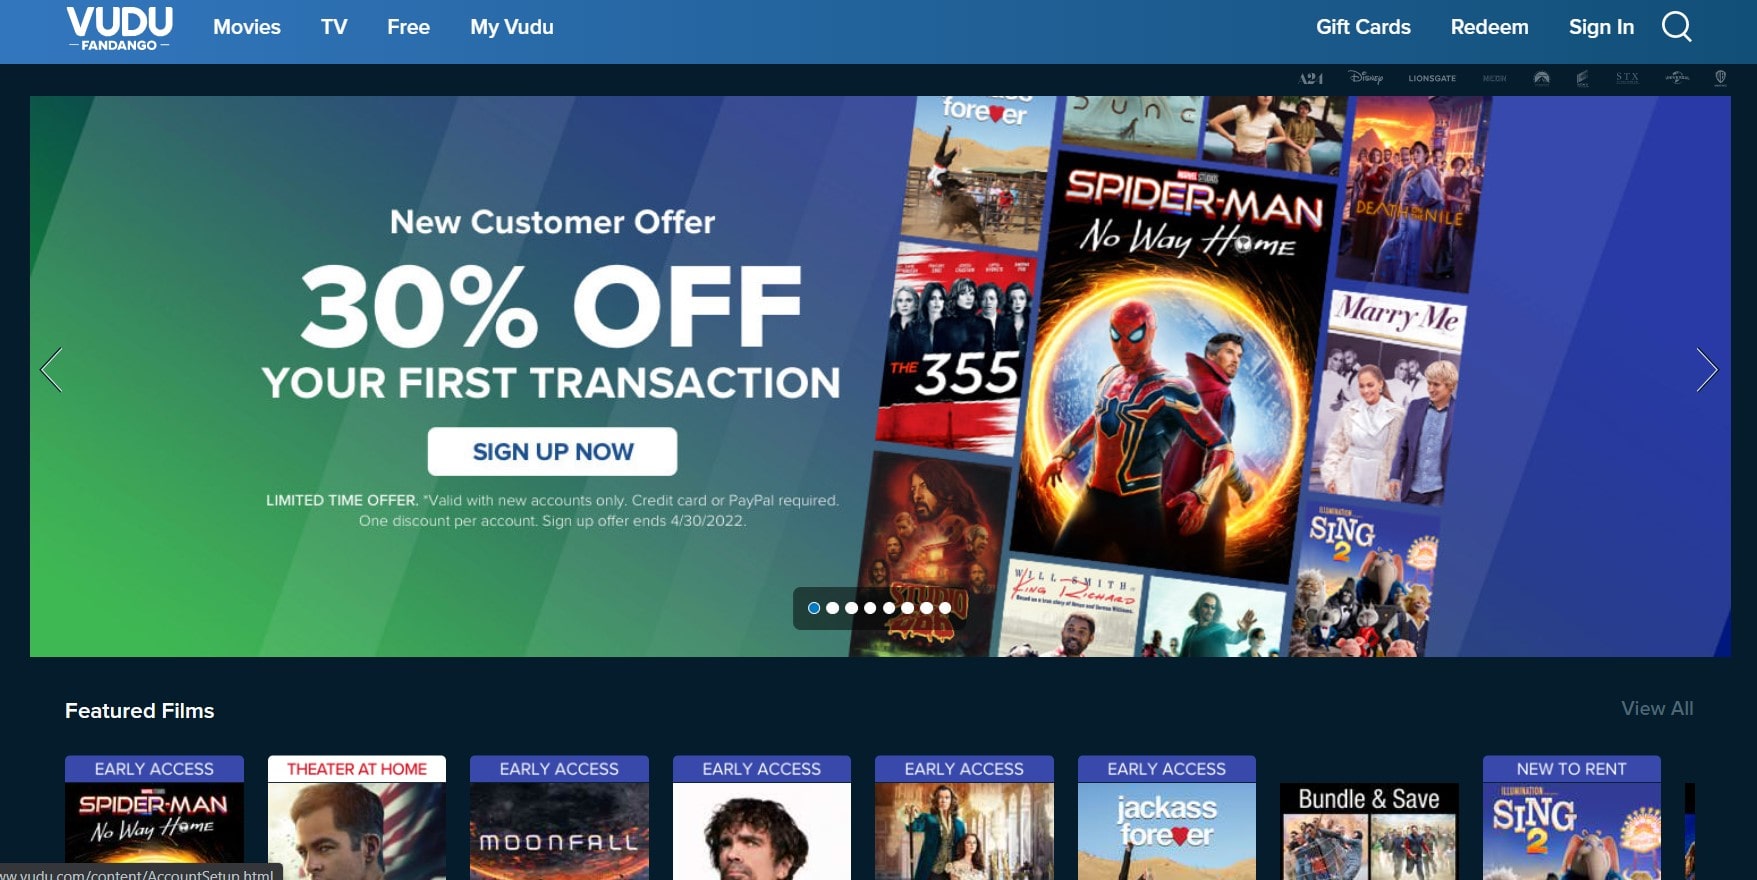Select the last carousel slide dot
This screenshot has height=880, width=1757.
[x=945, y=608]
